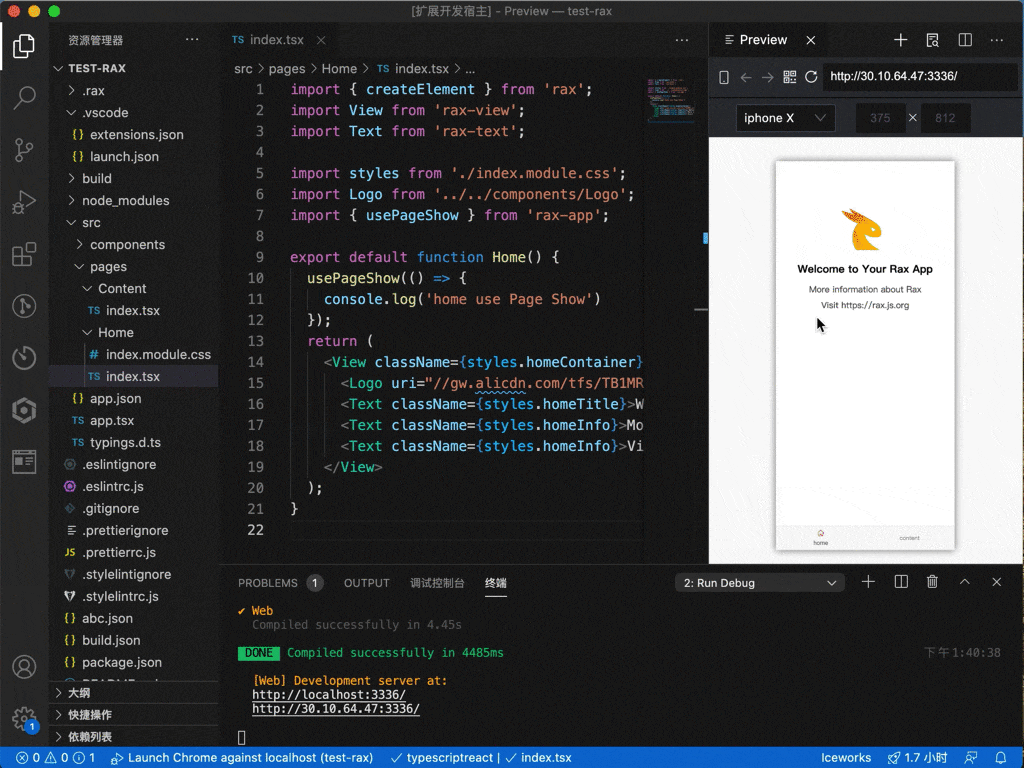Switch to 调试控制台 debug console tab

click(x=437, y=583)
